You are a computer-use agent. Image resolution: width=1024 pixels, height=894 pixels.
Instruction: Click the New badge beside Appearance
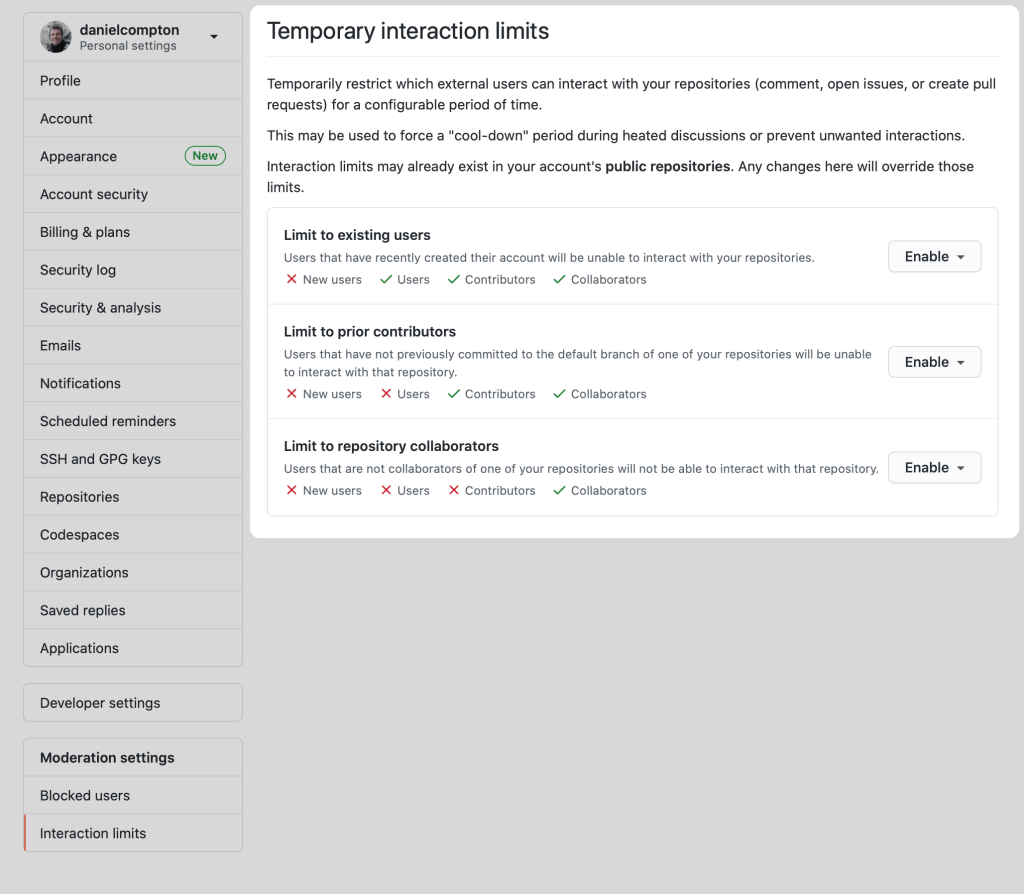(205, 156)
